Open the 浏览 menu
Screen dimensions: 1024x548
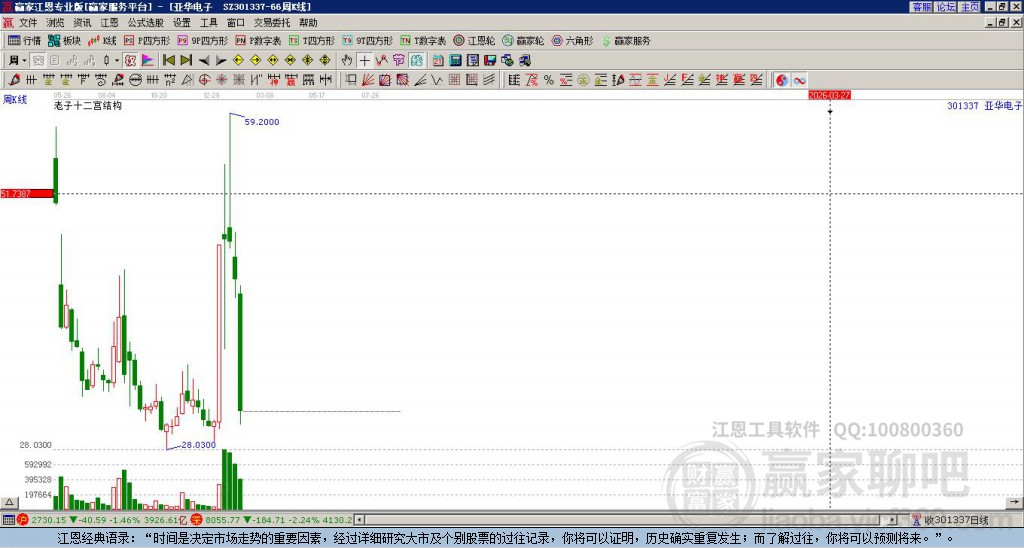56,23
